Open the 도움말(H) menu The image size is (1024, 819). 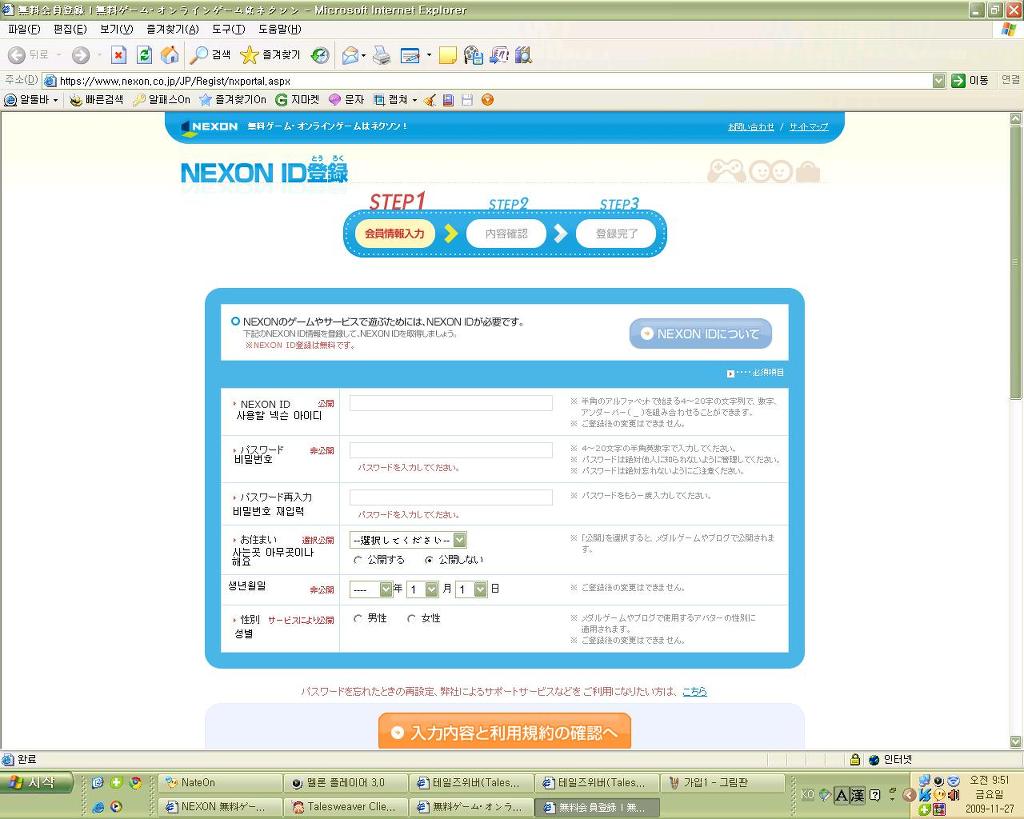point(280,29)
